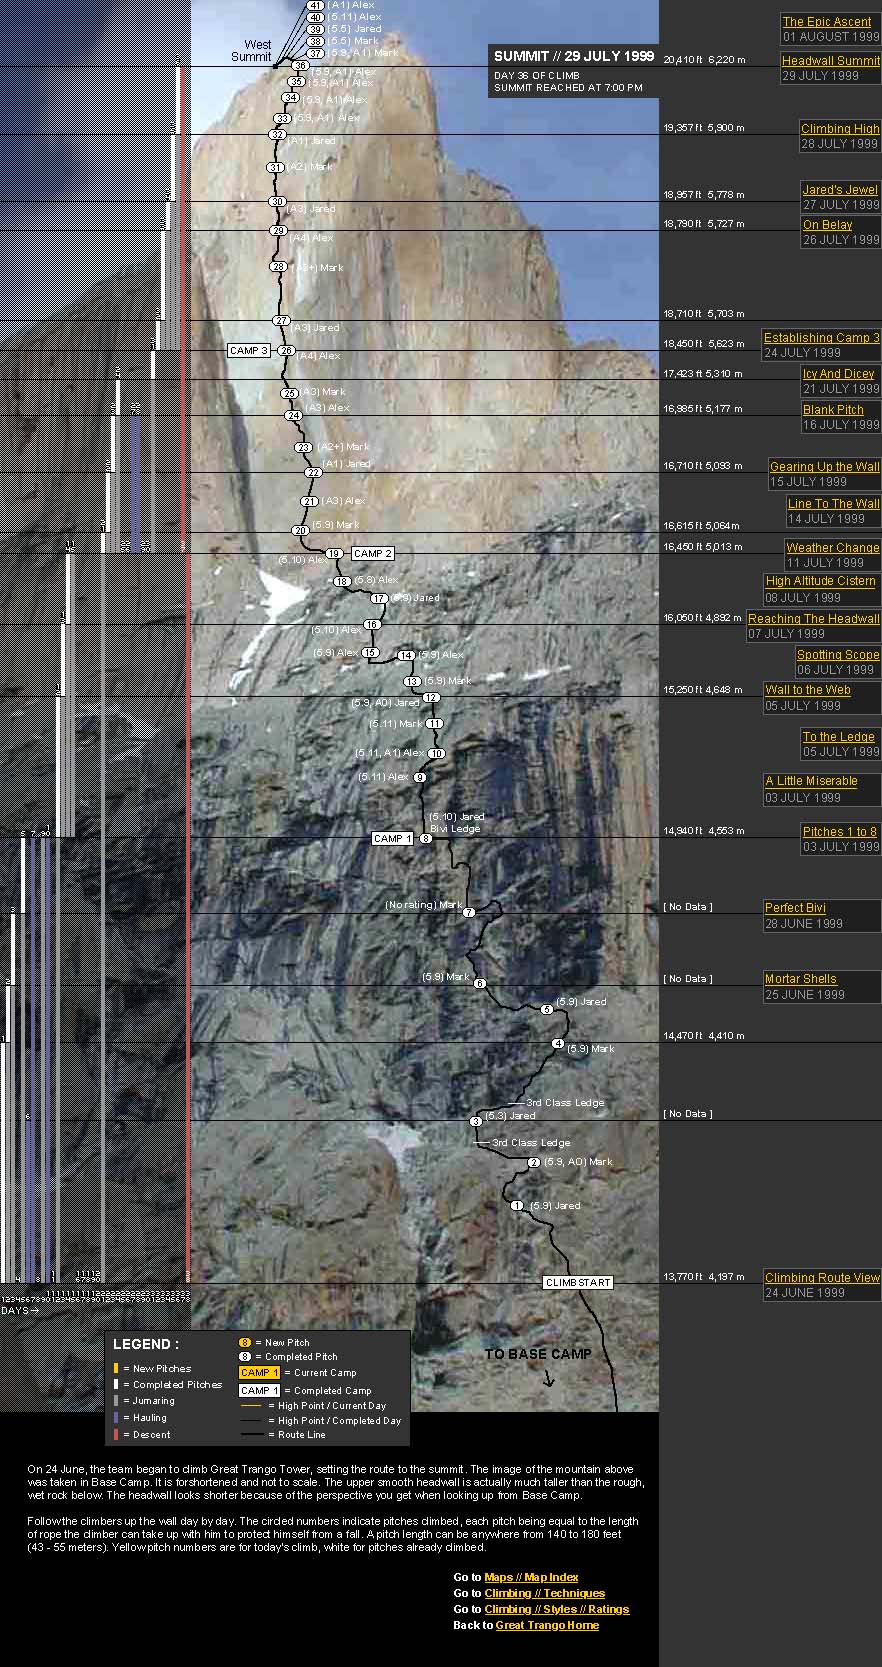Open the Climbing Route View link
This screenshot has height=1667, width=882.
822,1277
